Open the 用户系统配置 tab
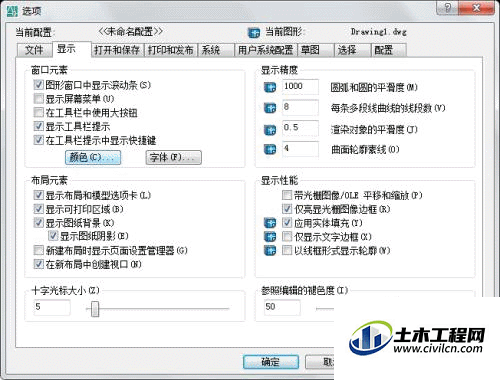The width and height of the screenshot is (500, 380). [x=266, y=50]
